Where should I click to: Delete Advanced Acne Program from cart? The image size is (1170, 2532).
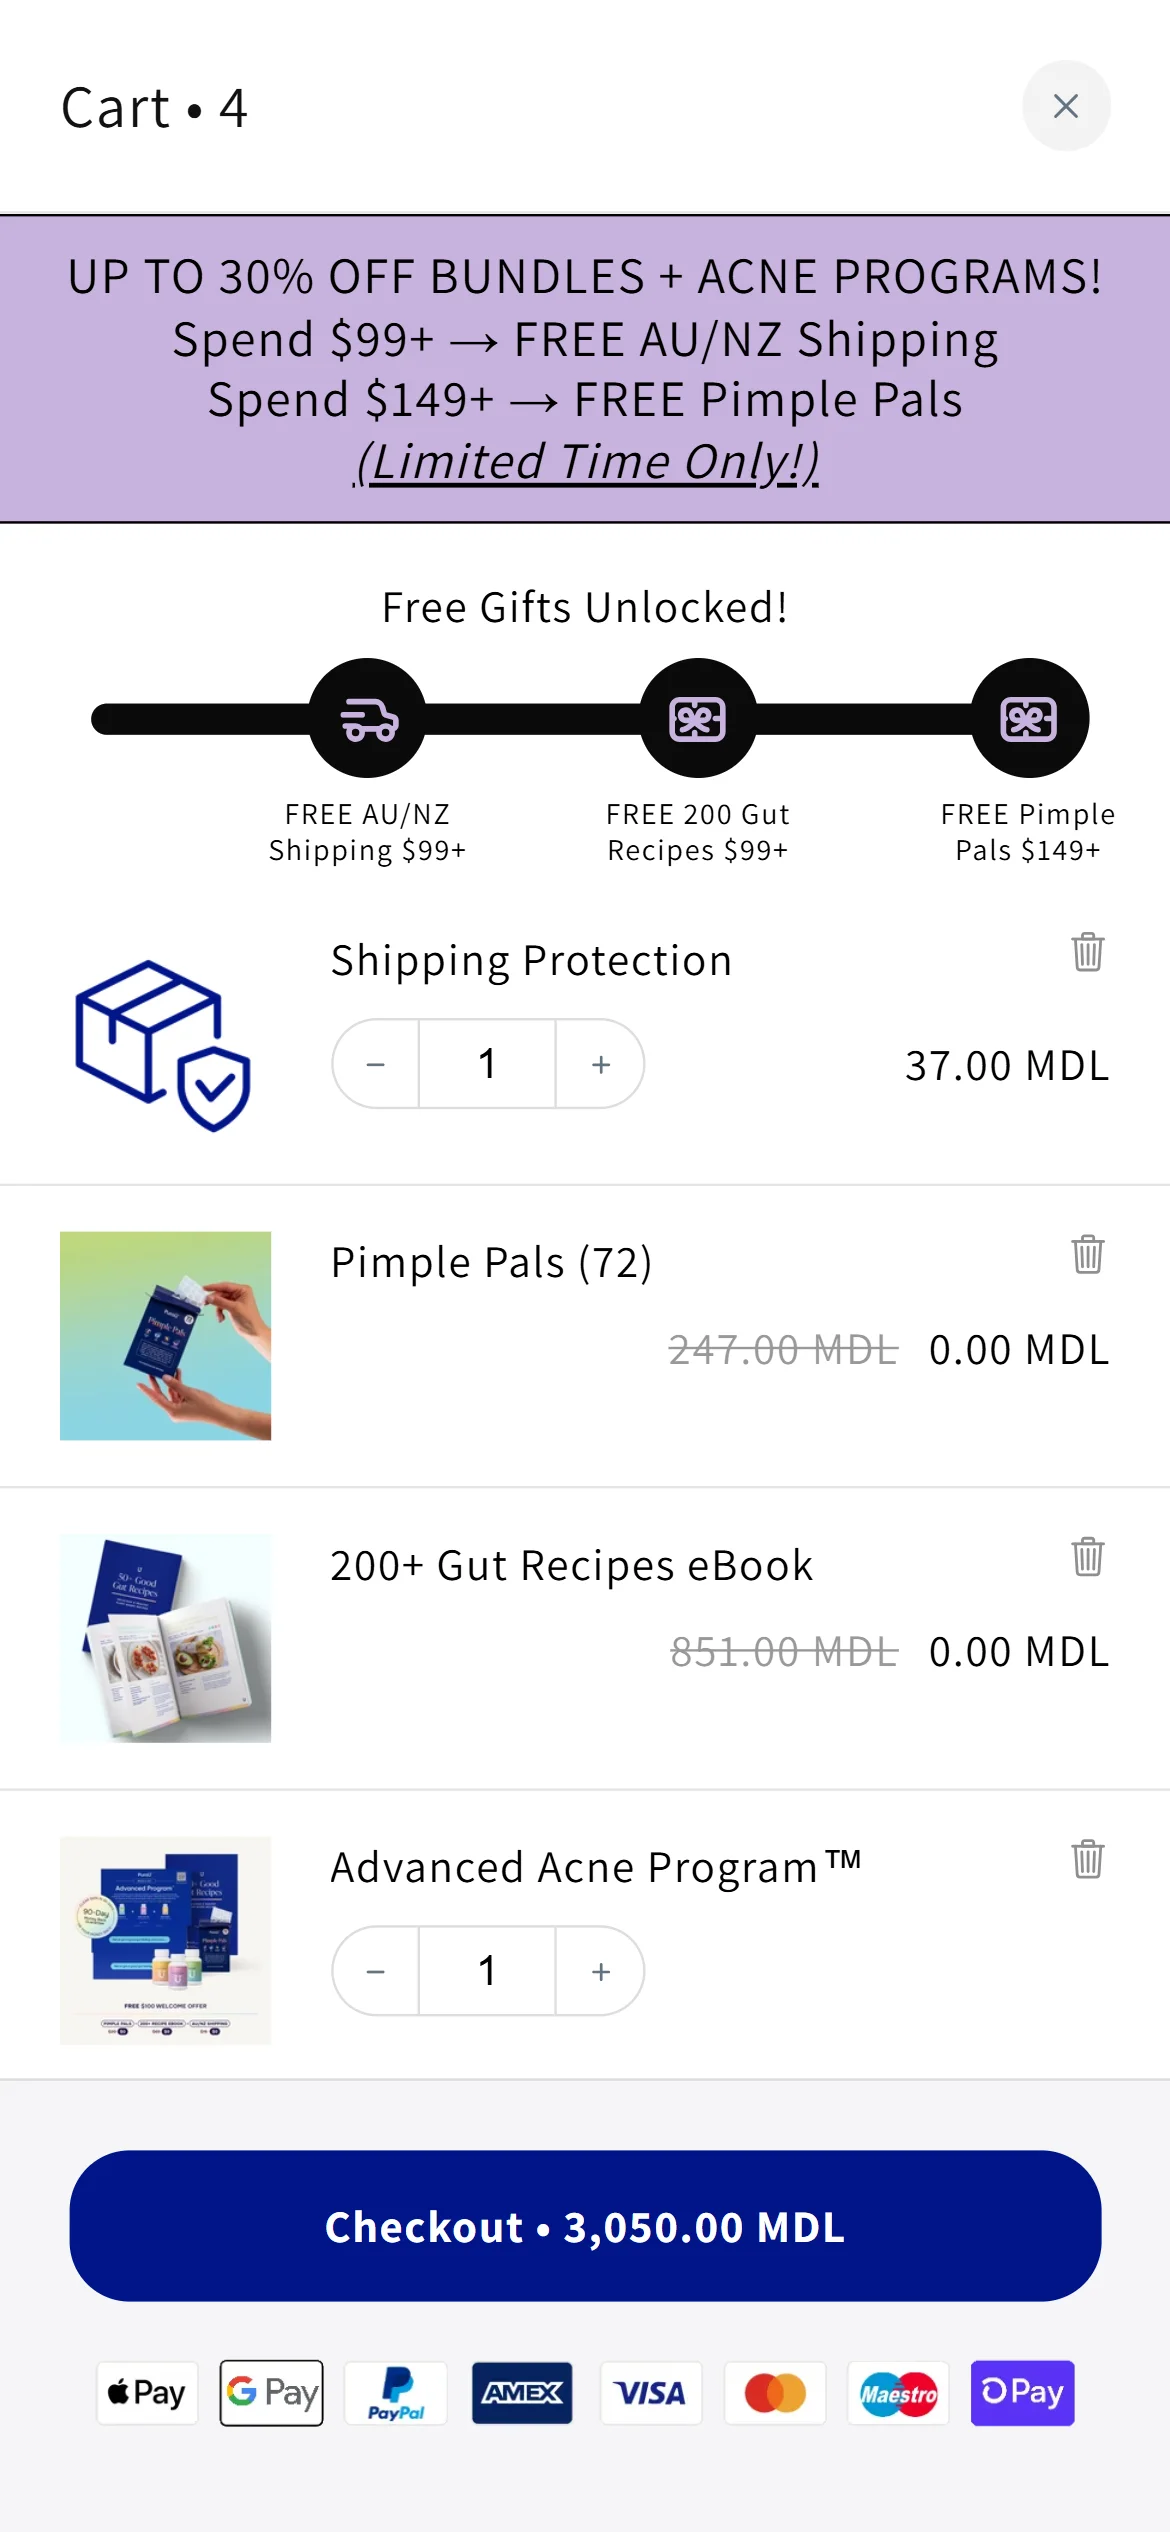click(1087, 1859)
